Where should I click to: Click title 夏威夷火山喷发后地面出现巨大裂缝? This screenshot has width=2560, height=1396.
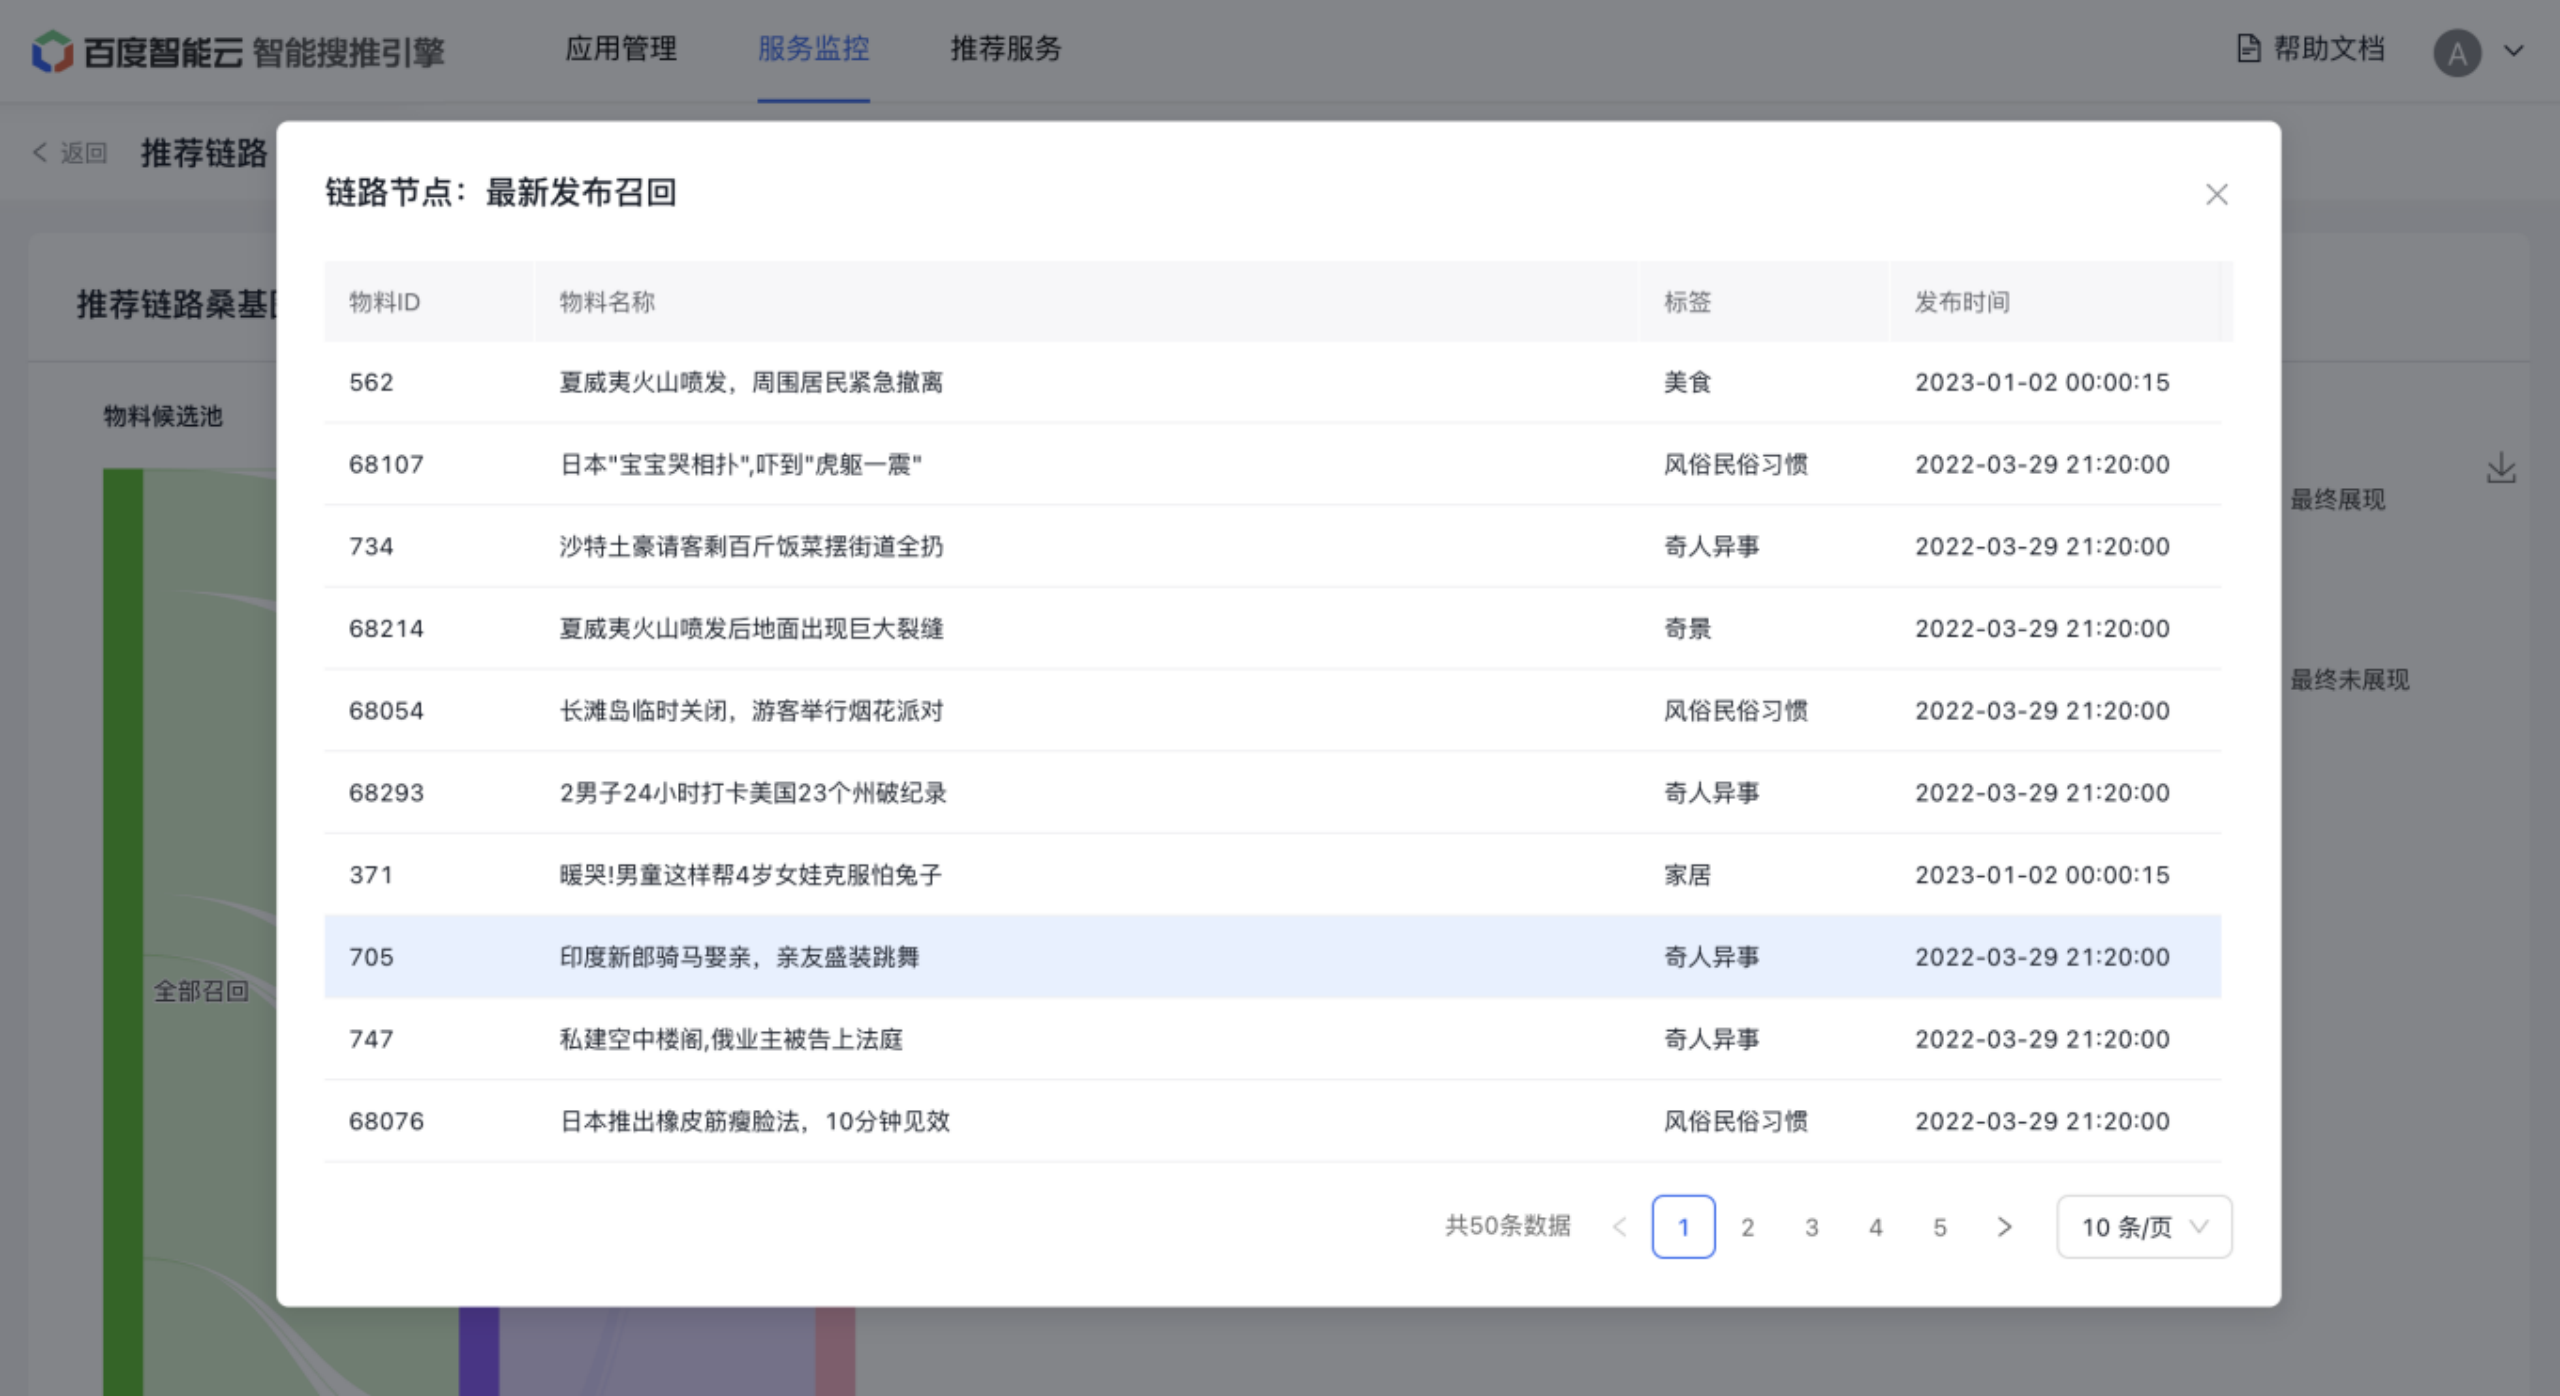coord(751,629)
